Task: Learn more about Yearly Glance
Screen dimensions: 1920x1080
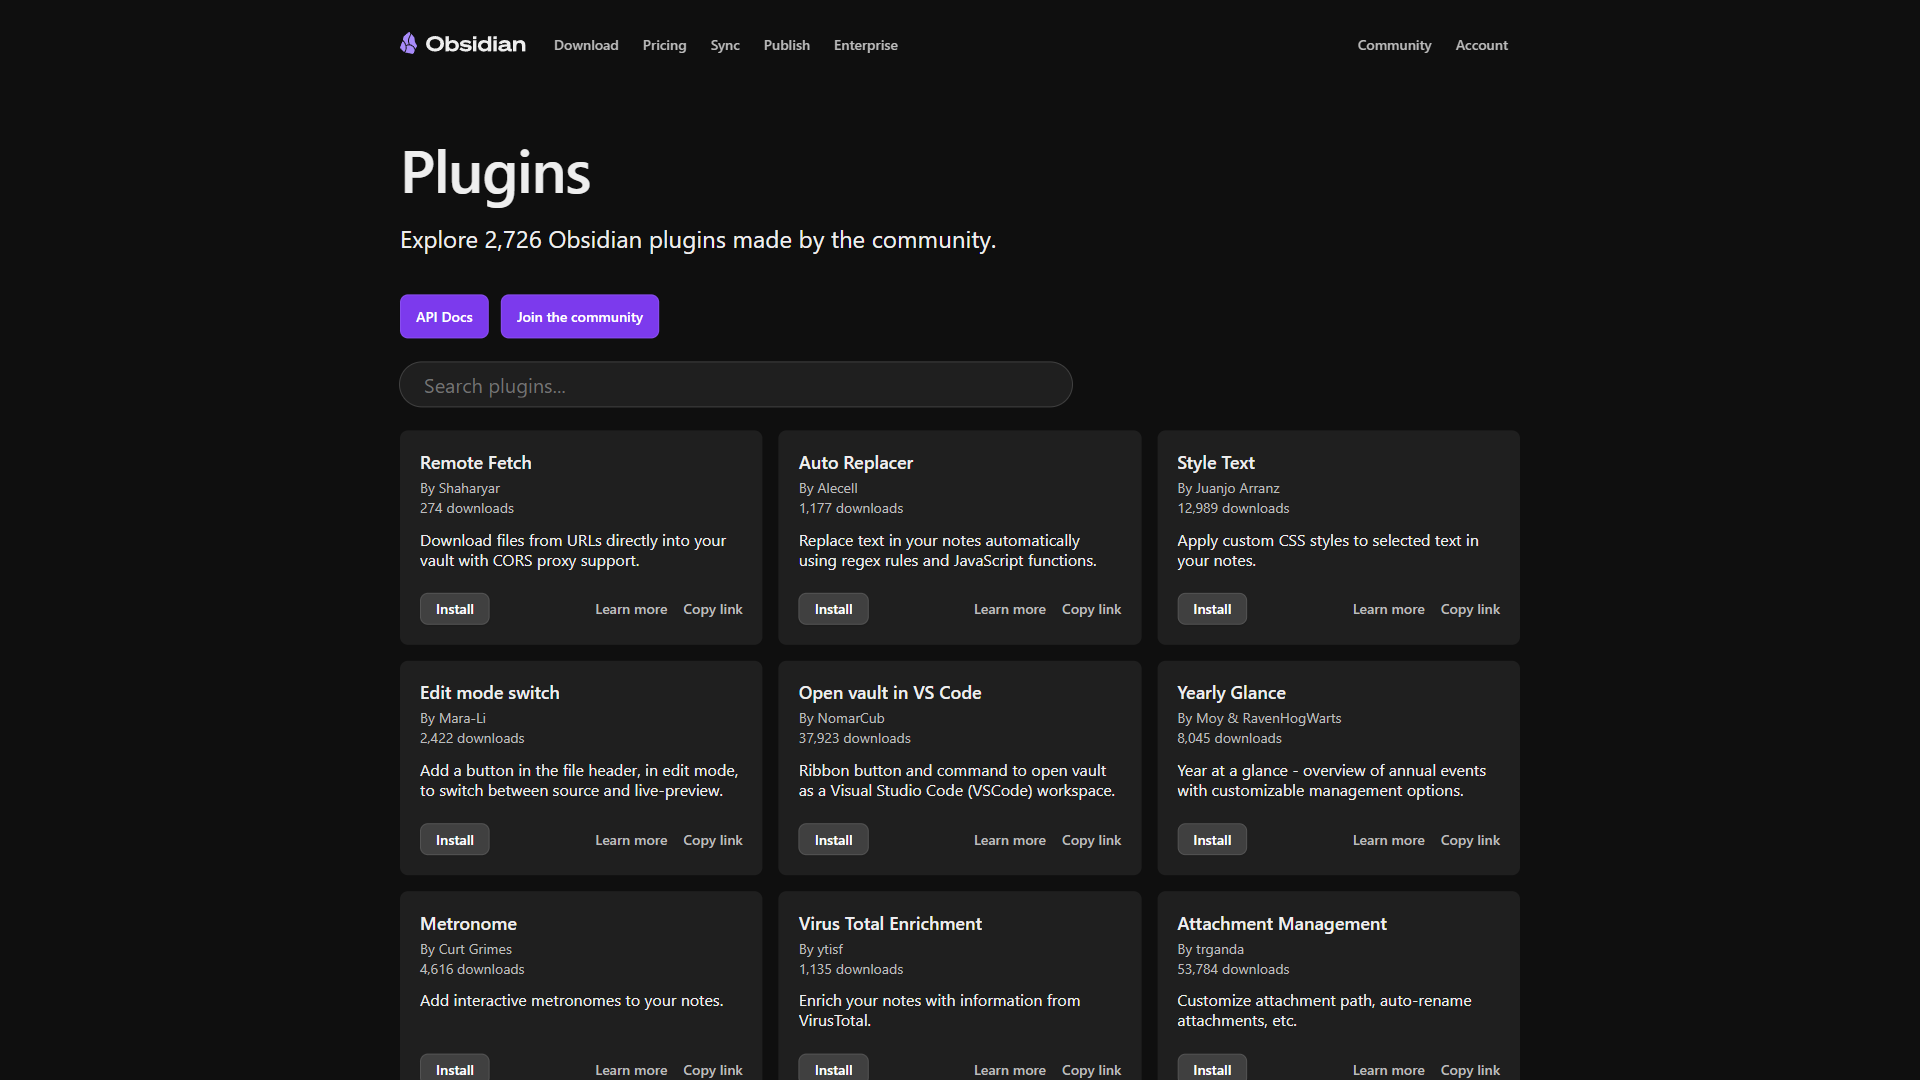Action: [x=1388, y=840]
